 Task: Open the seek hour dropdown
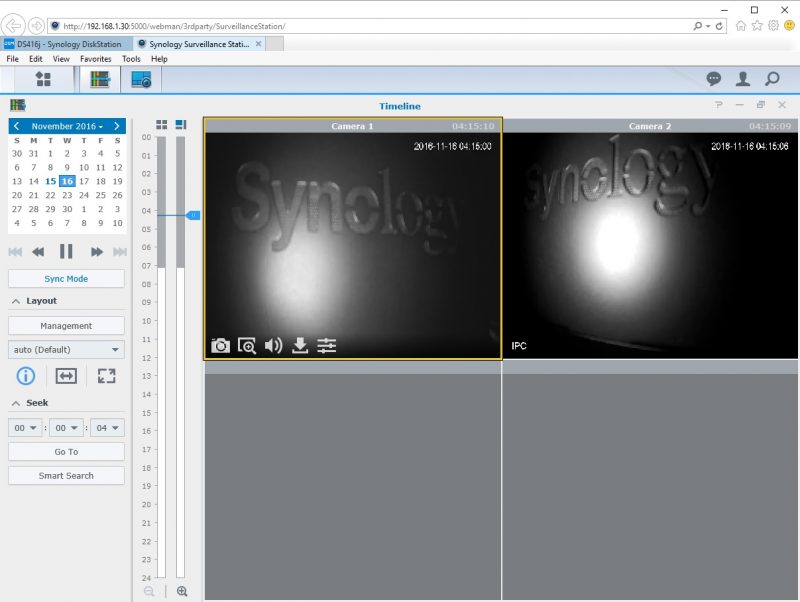pyautogui.click(x=25, y=427)
